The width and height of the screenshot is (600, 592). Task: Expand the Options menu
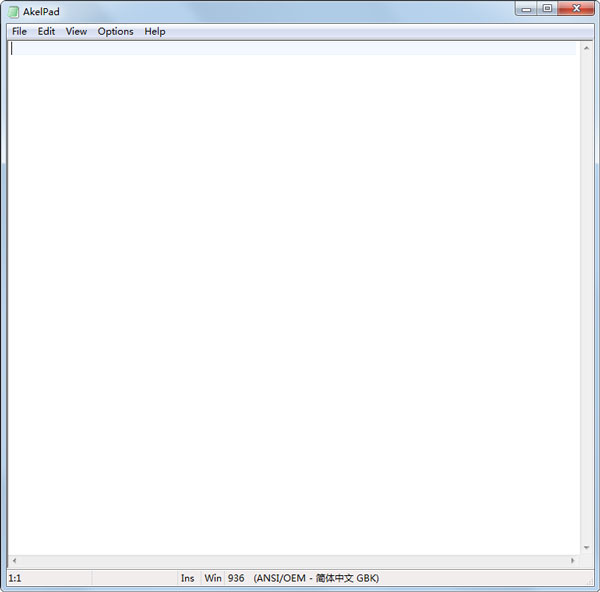click(x=115, y=31)
